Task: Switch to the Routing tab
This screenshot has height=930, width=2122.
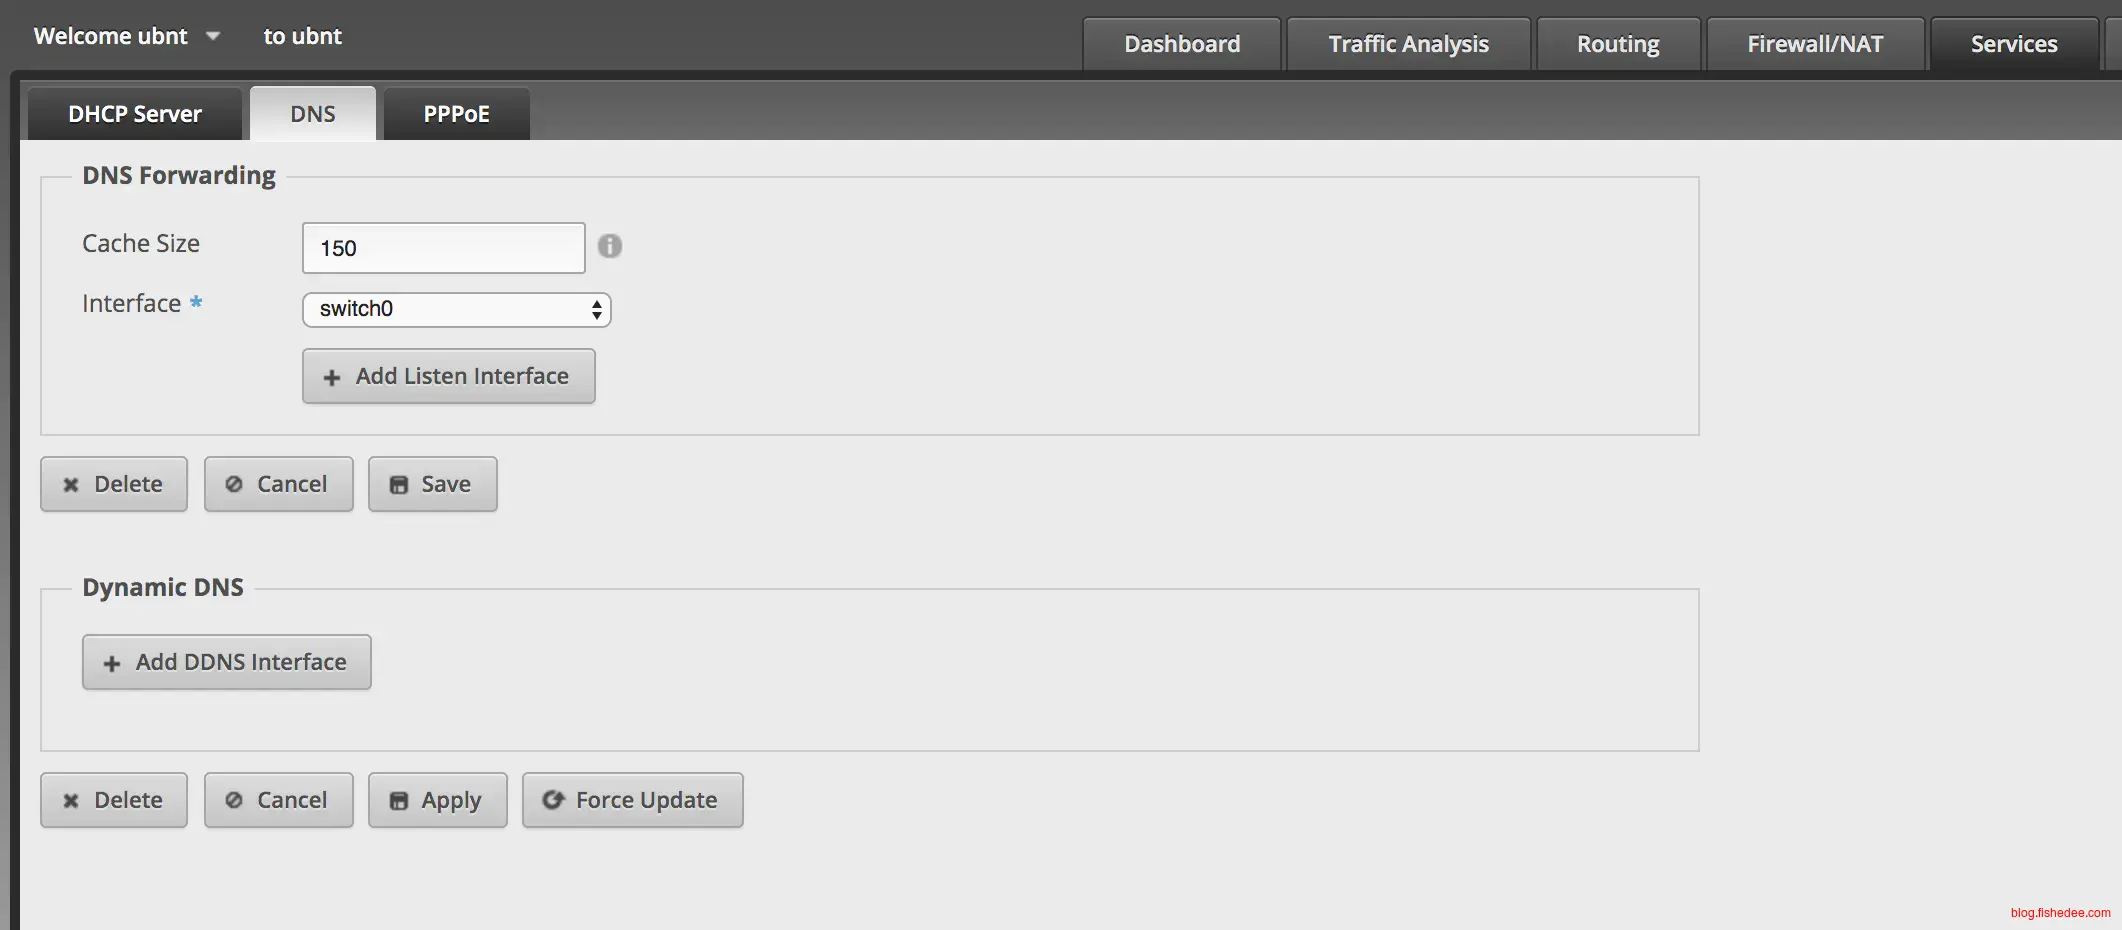Action: 1618,45
